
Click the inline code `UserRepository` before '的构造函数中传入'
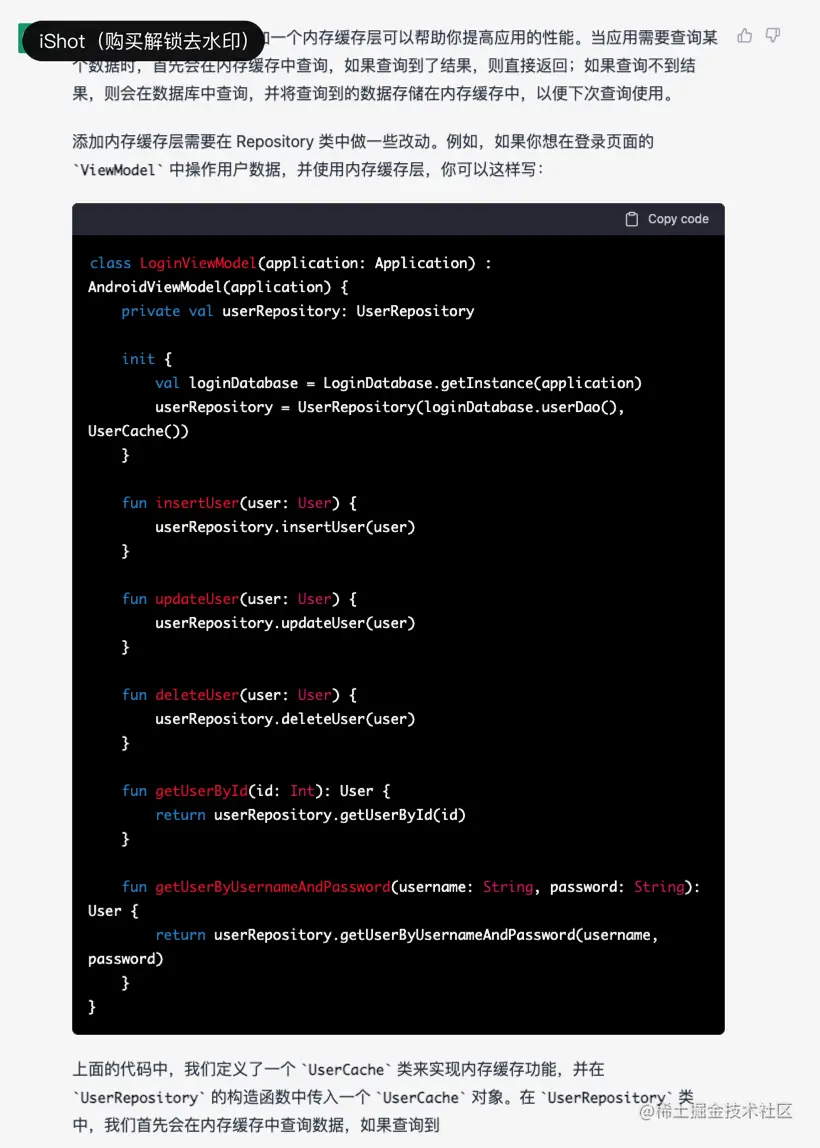point(139,1097)
